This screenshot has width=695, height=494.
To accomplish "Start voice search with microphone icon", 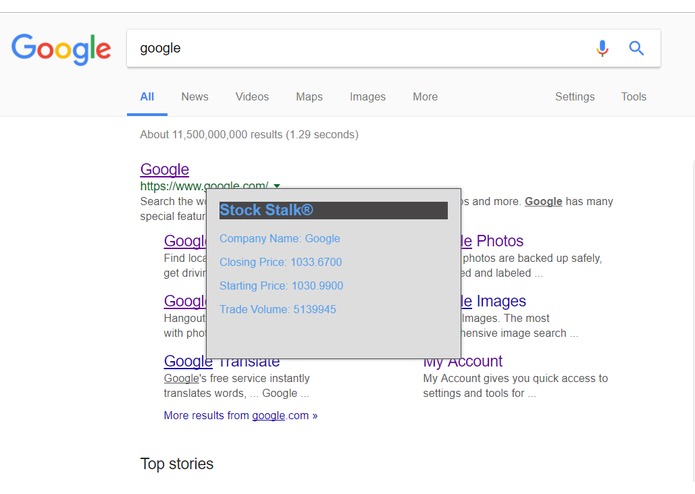I will pyautogui.click(x=602, y=48).
